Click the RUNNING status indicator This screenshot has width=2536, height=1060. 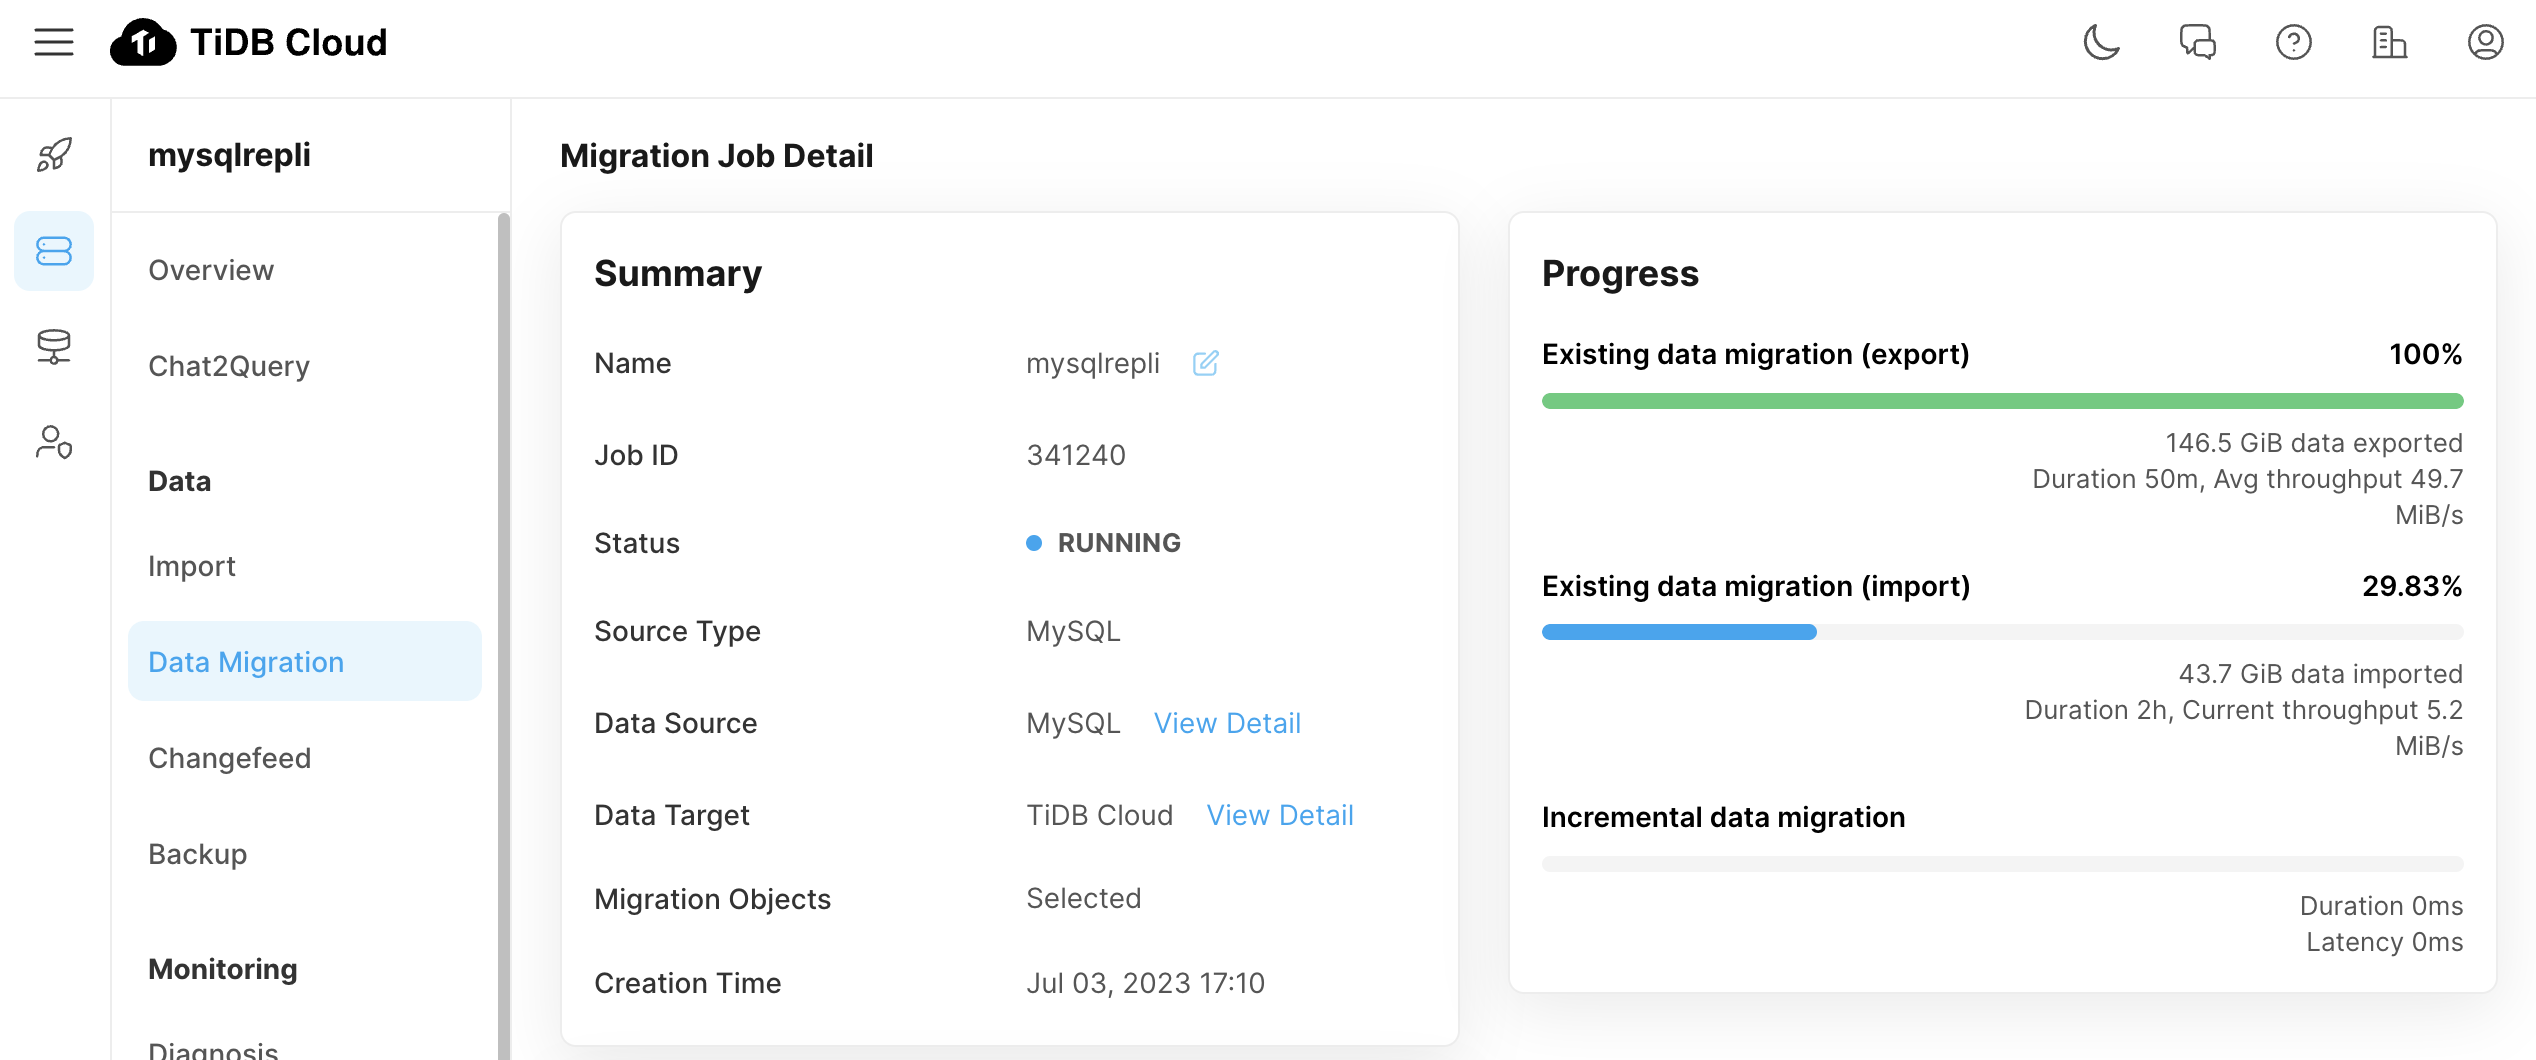click(1103, 543)
